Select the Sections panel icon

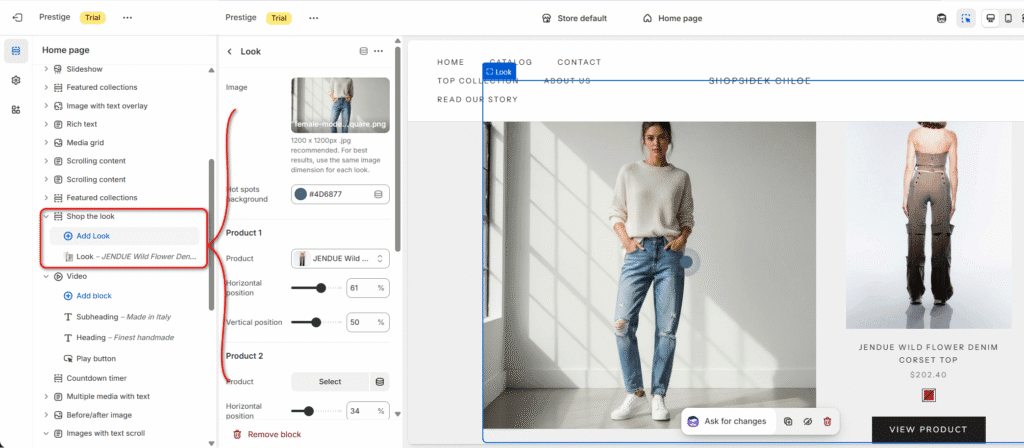[x=16, y=50]
